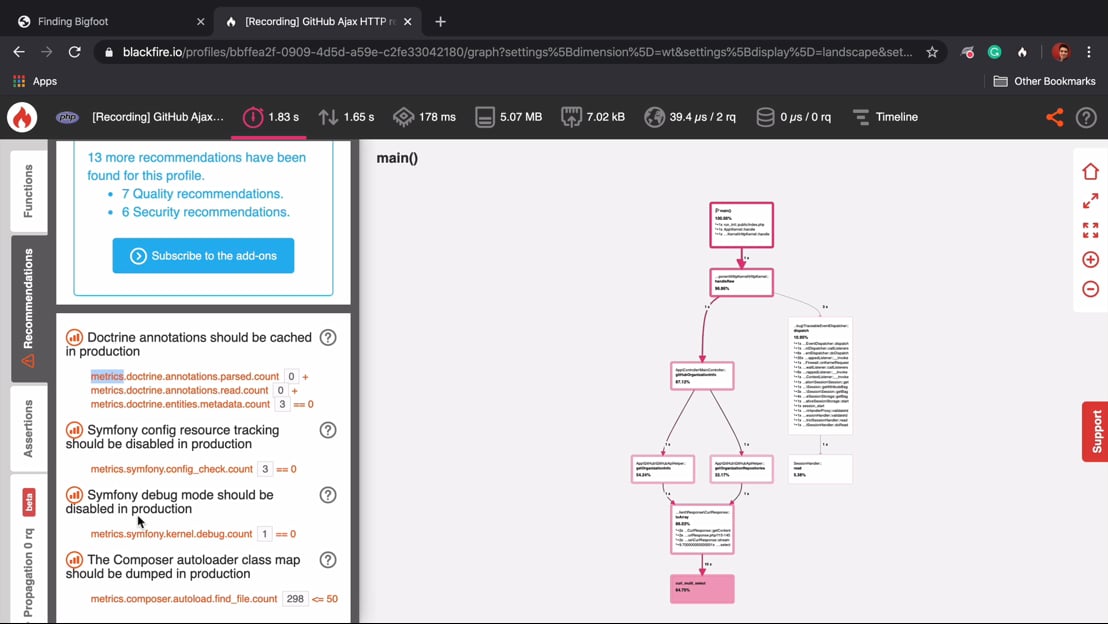Open the Recommendations side tab
Screen dimensions: 1108x624
click(x=29, y=308)
